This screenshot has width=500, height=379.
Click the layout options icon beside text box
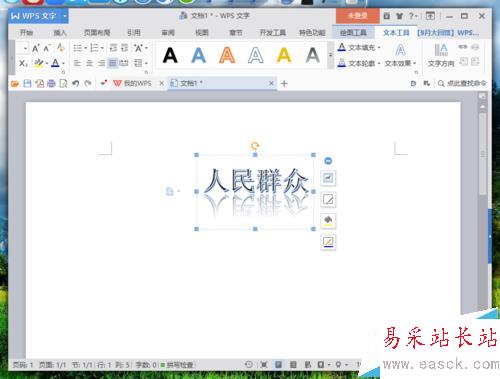[328, 178]
